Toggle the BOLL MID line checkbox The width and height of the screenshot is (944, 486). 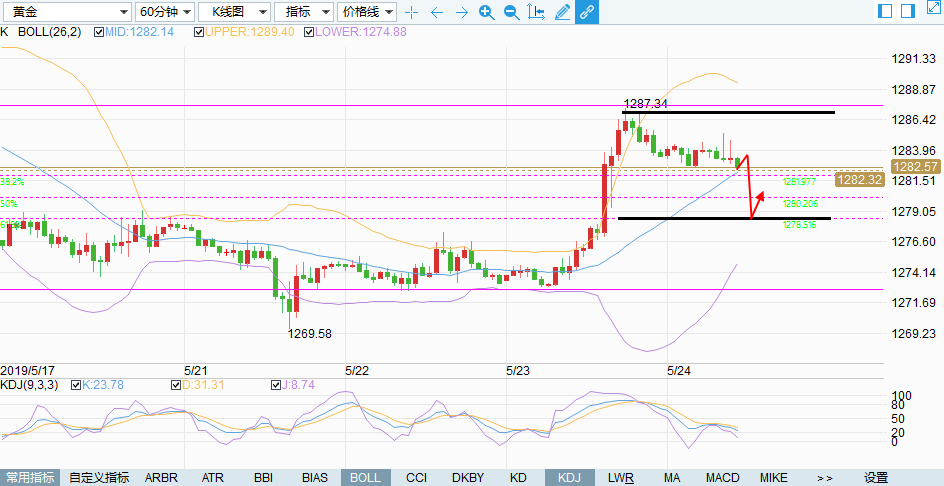coord(99,32)
